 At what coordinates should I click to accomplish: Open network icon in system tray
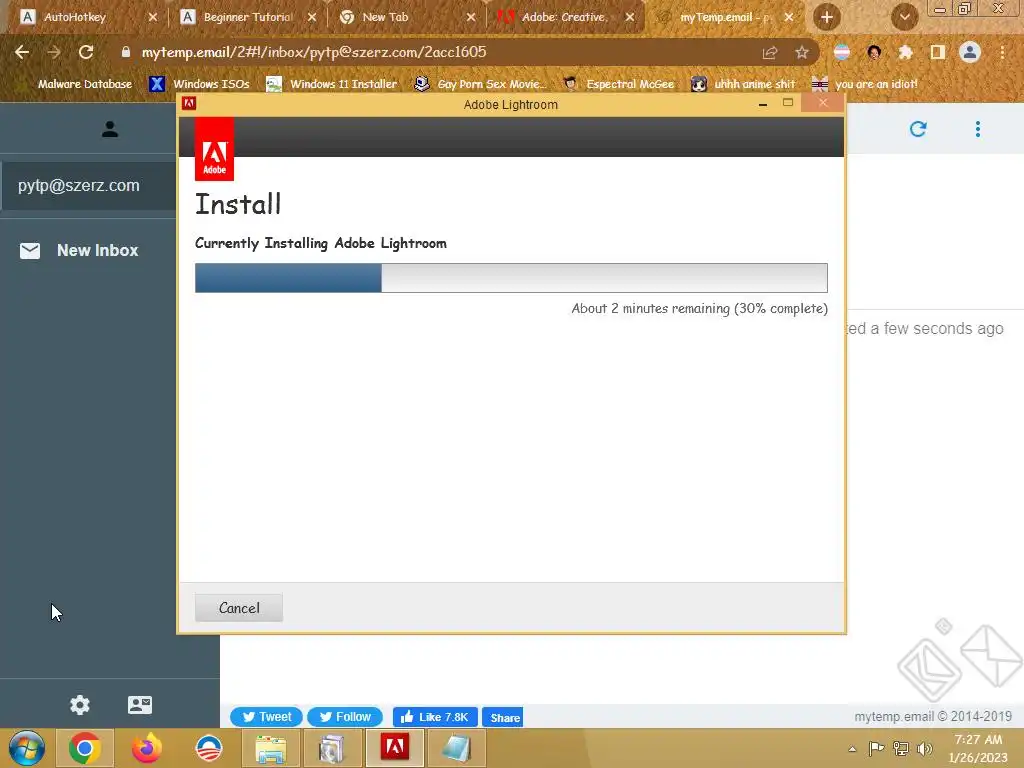(901, 748)
